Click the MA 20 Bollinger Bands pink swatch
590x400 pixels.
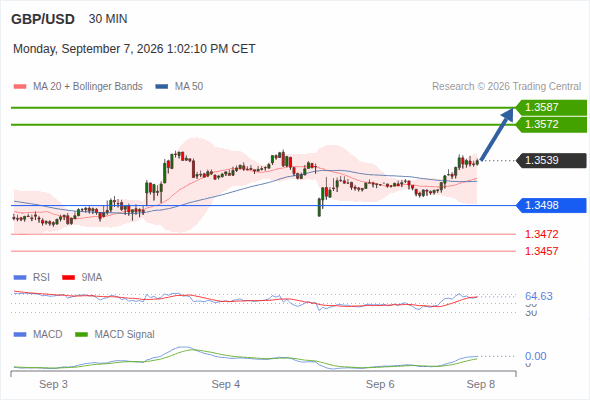[20, 87]
